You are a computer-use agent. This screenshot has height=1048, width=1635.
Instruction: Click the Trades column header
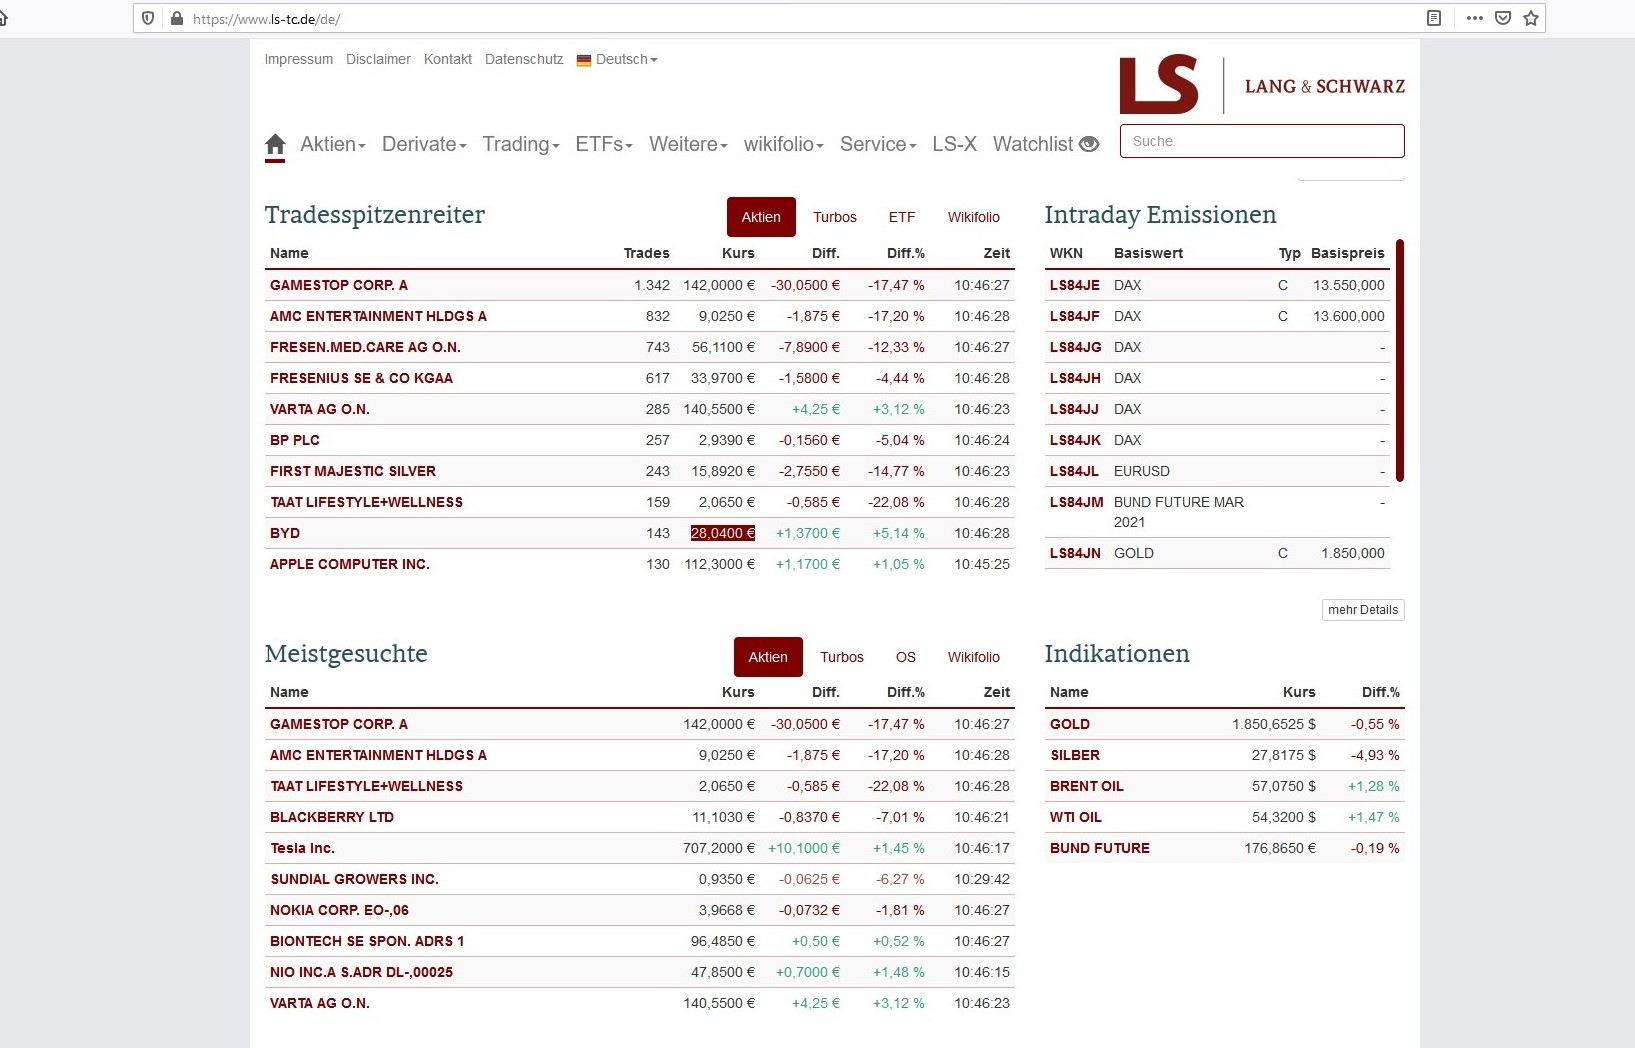tap(647, 253)
